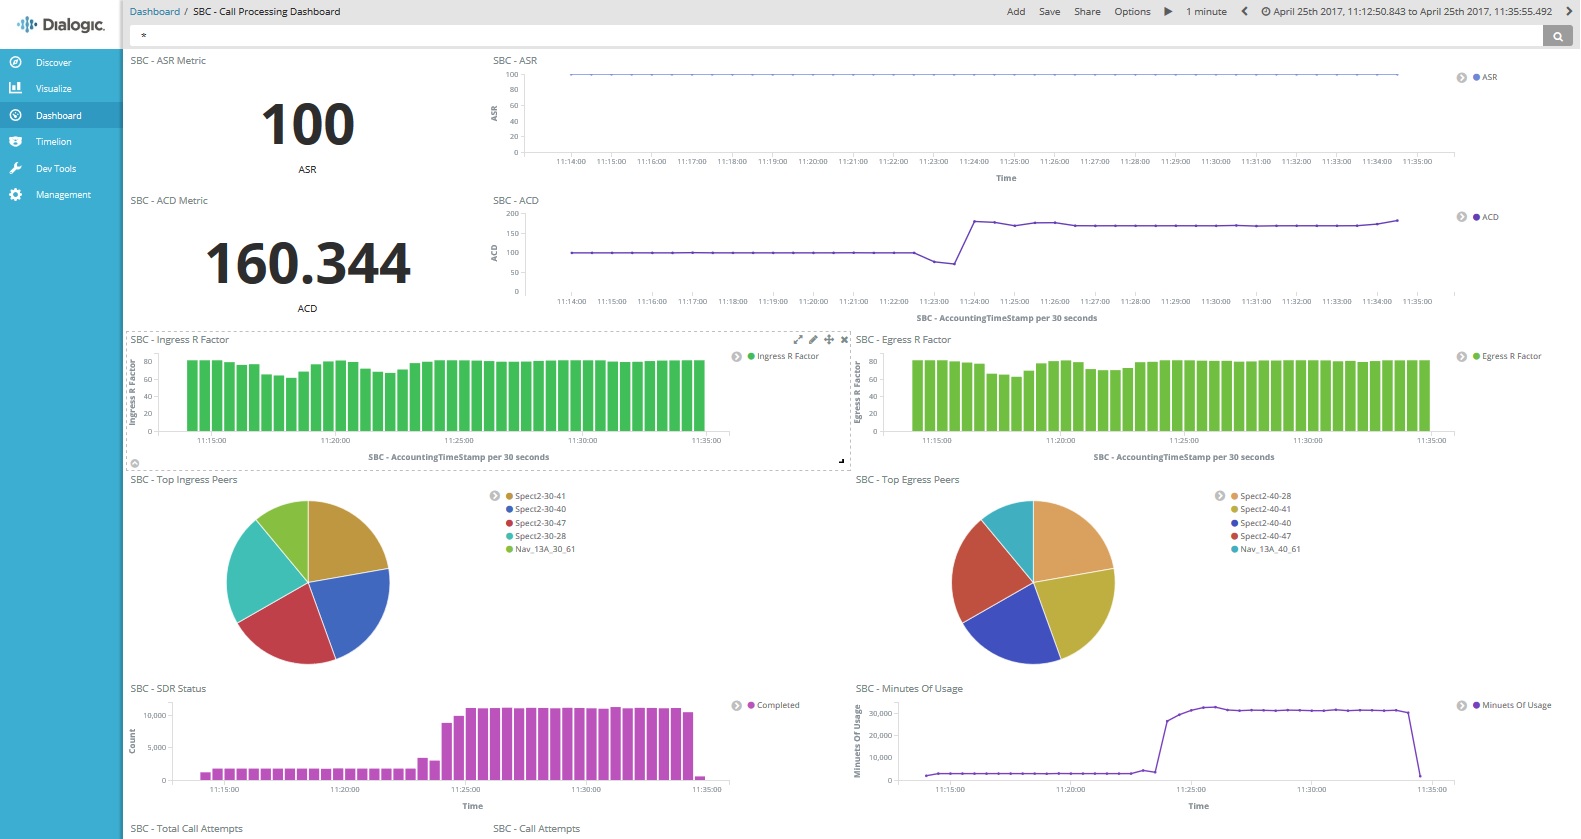Viewport: 1581px width, 839px height.
Task: Click the Share button in top bar
Action: (1087, 12)
